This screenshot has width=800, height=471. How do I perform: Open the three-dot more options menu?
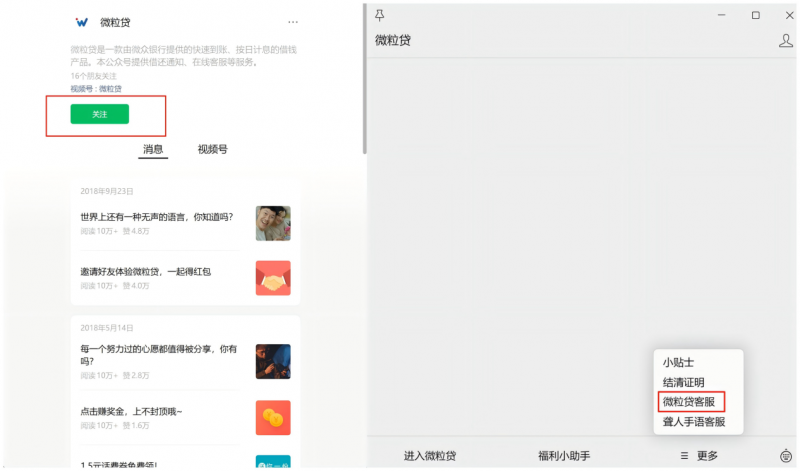(293, 22)
